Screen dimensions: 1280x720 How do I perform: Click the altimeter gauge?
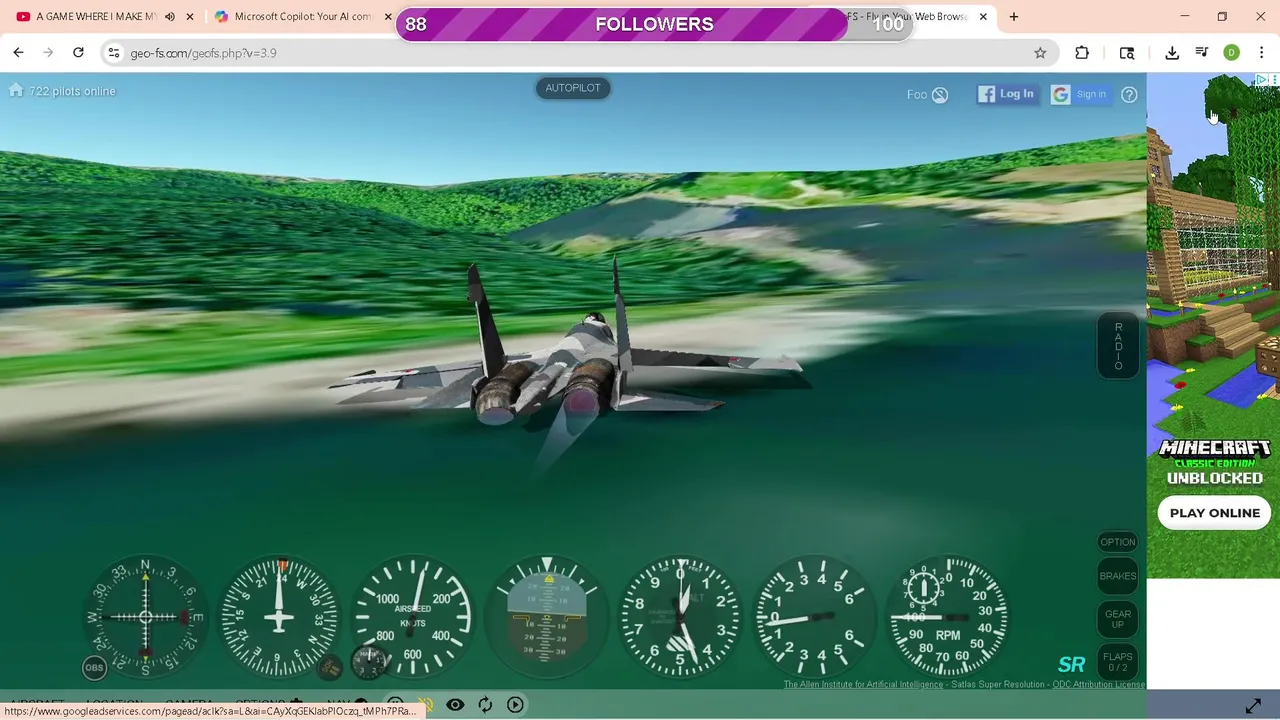click(680, 617)
